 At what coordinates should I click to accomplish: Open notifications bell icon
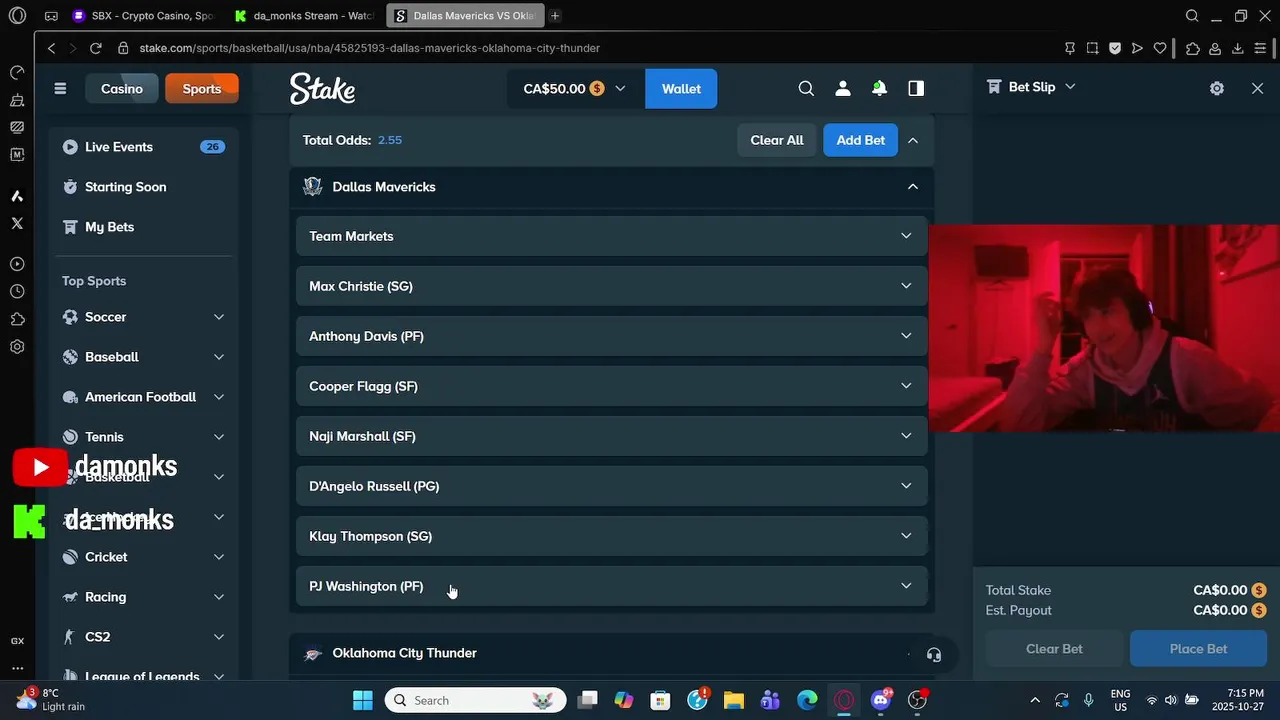(879, 89)
